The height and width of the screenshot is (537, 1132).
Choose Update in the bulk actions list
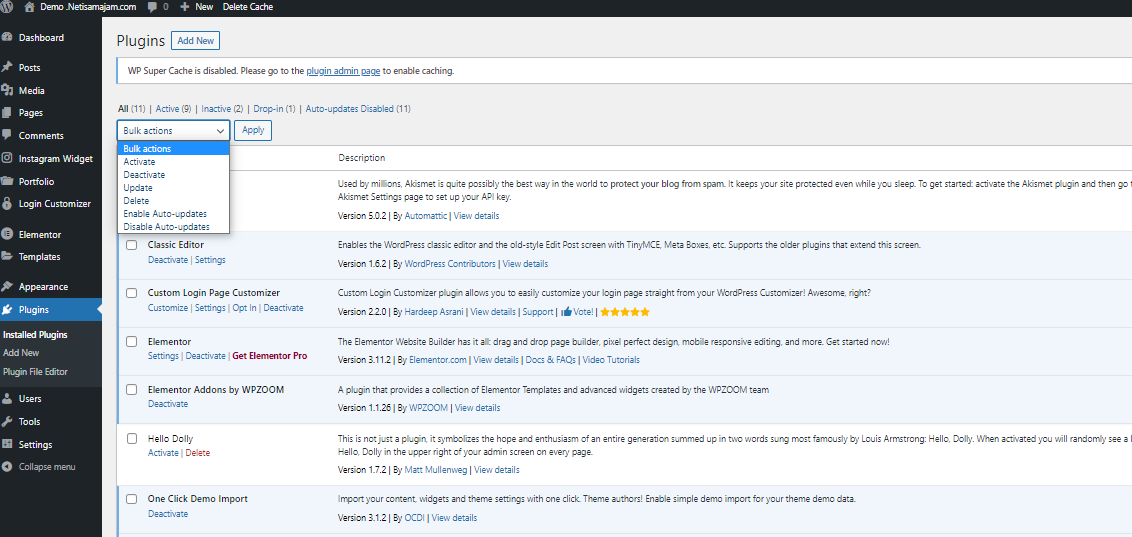(x=173, y=188)
